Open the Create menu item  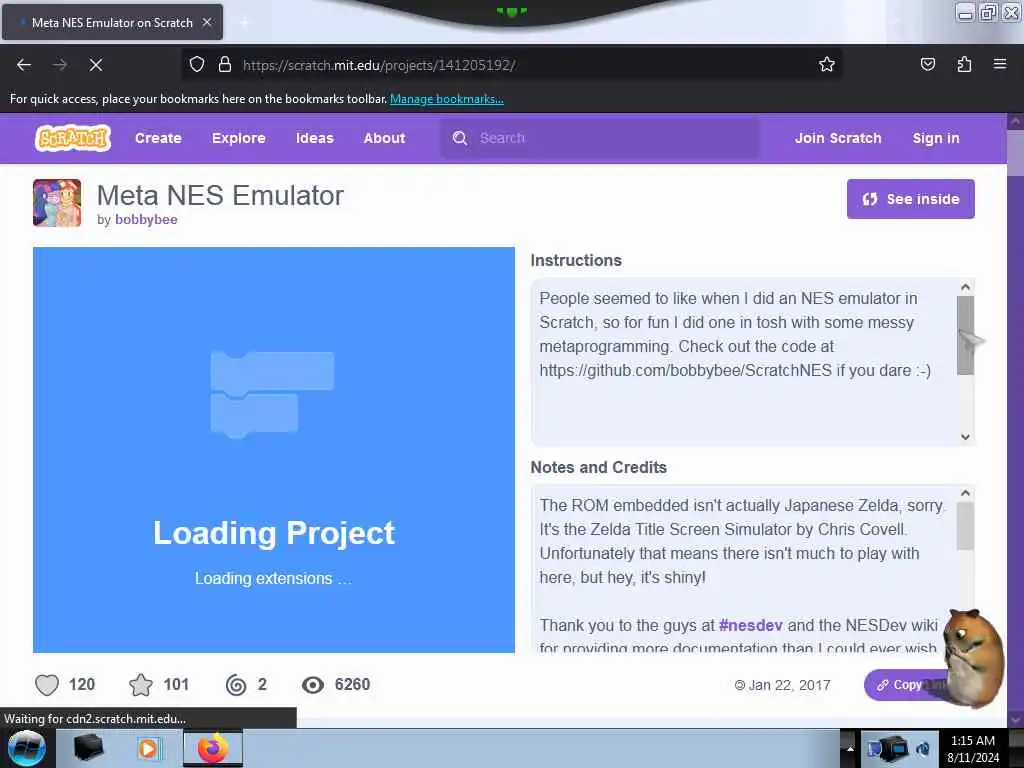[x=158, y=138]
